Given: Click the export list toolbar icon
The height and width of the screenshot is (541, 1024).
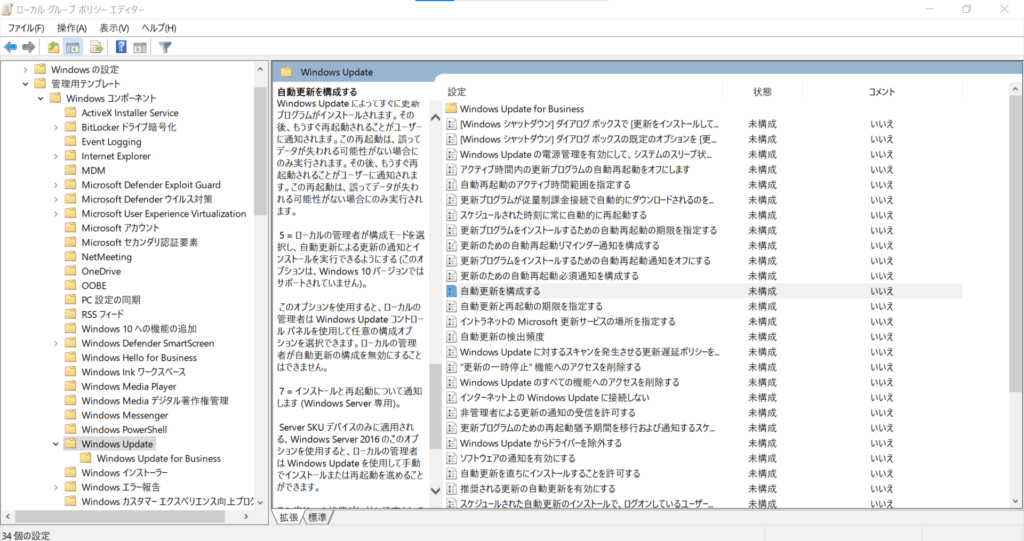Looking at the screenshot, I should click(97, 47).
